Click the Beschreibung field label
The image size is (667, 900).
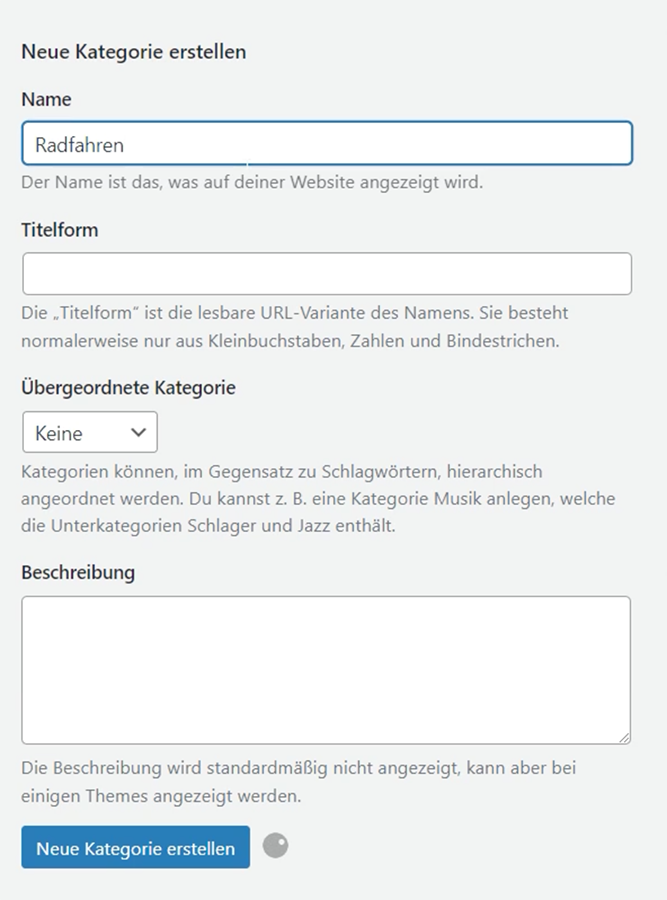[78, 573]
